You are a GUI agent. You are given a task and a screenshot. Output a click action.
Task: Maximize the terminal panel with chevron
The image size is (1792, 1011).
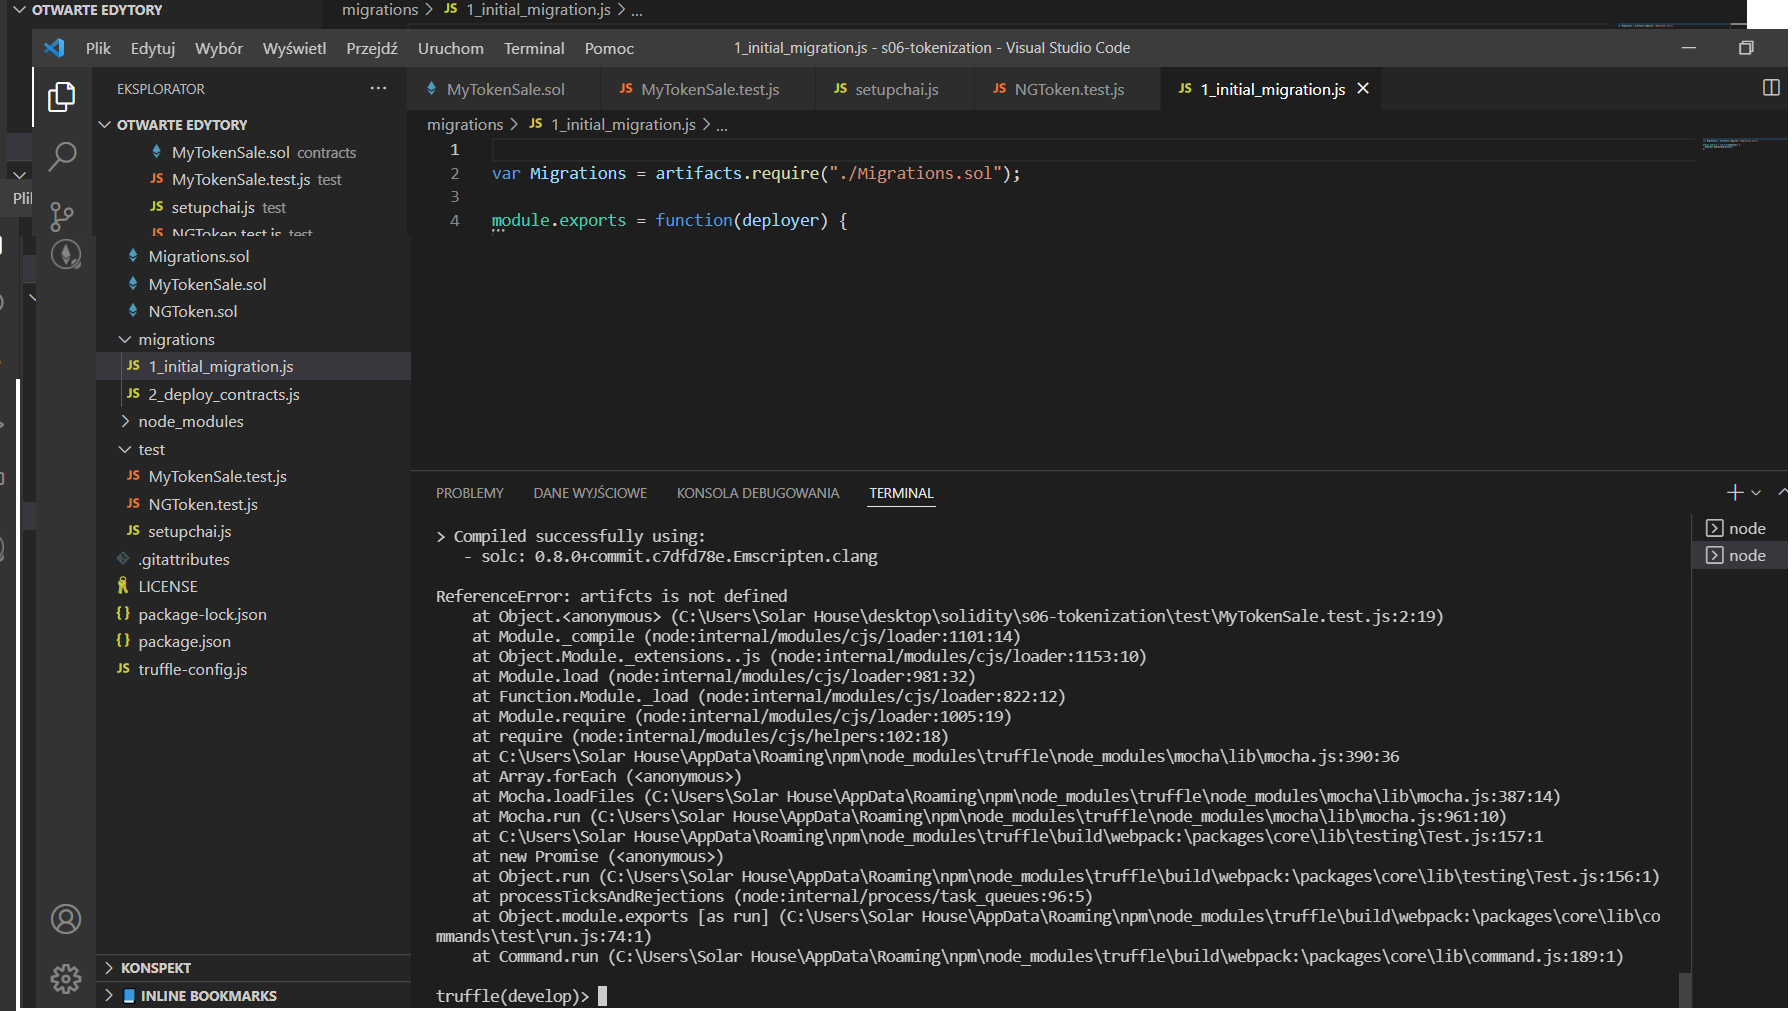point(1782,492)
